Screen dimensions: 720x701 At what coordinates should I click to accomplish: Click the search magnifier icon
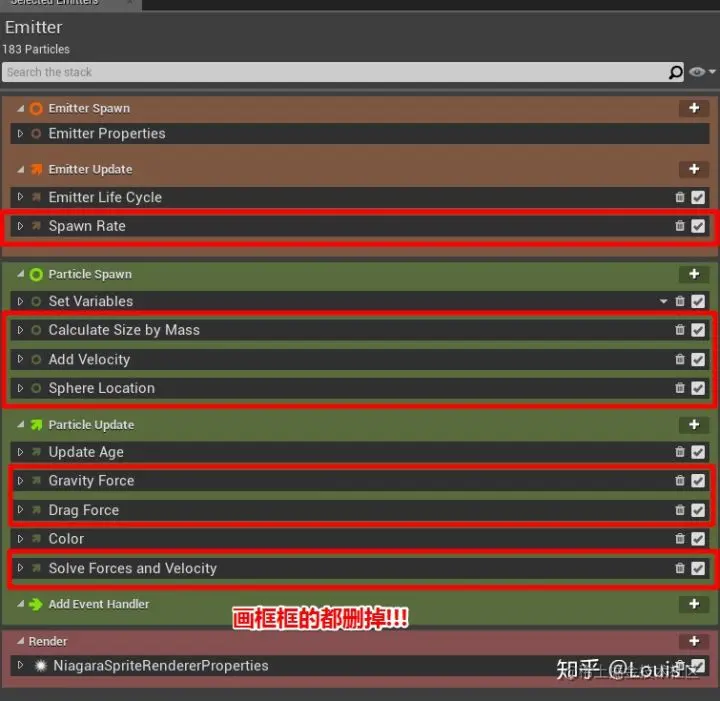[x=675, y=72]
